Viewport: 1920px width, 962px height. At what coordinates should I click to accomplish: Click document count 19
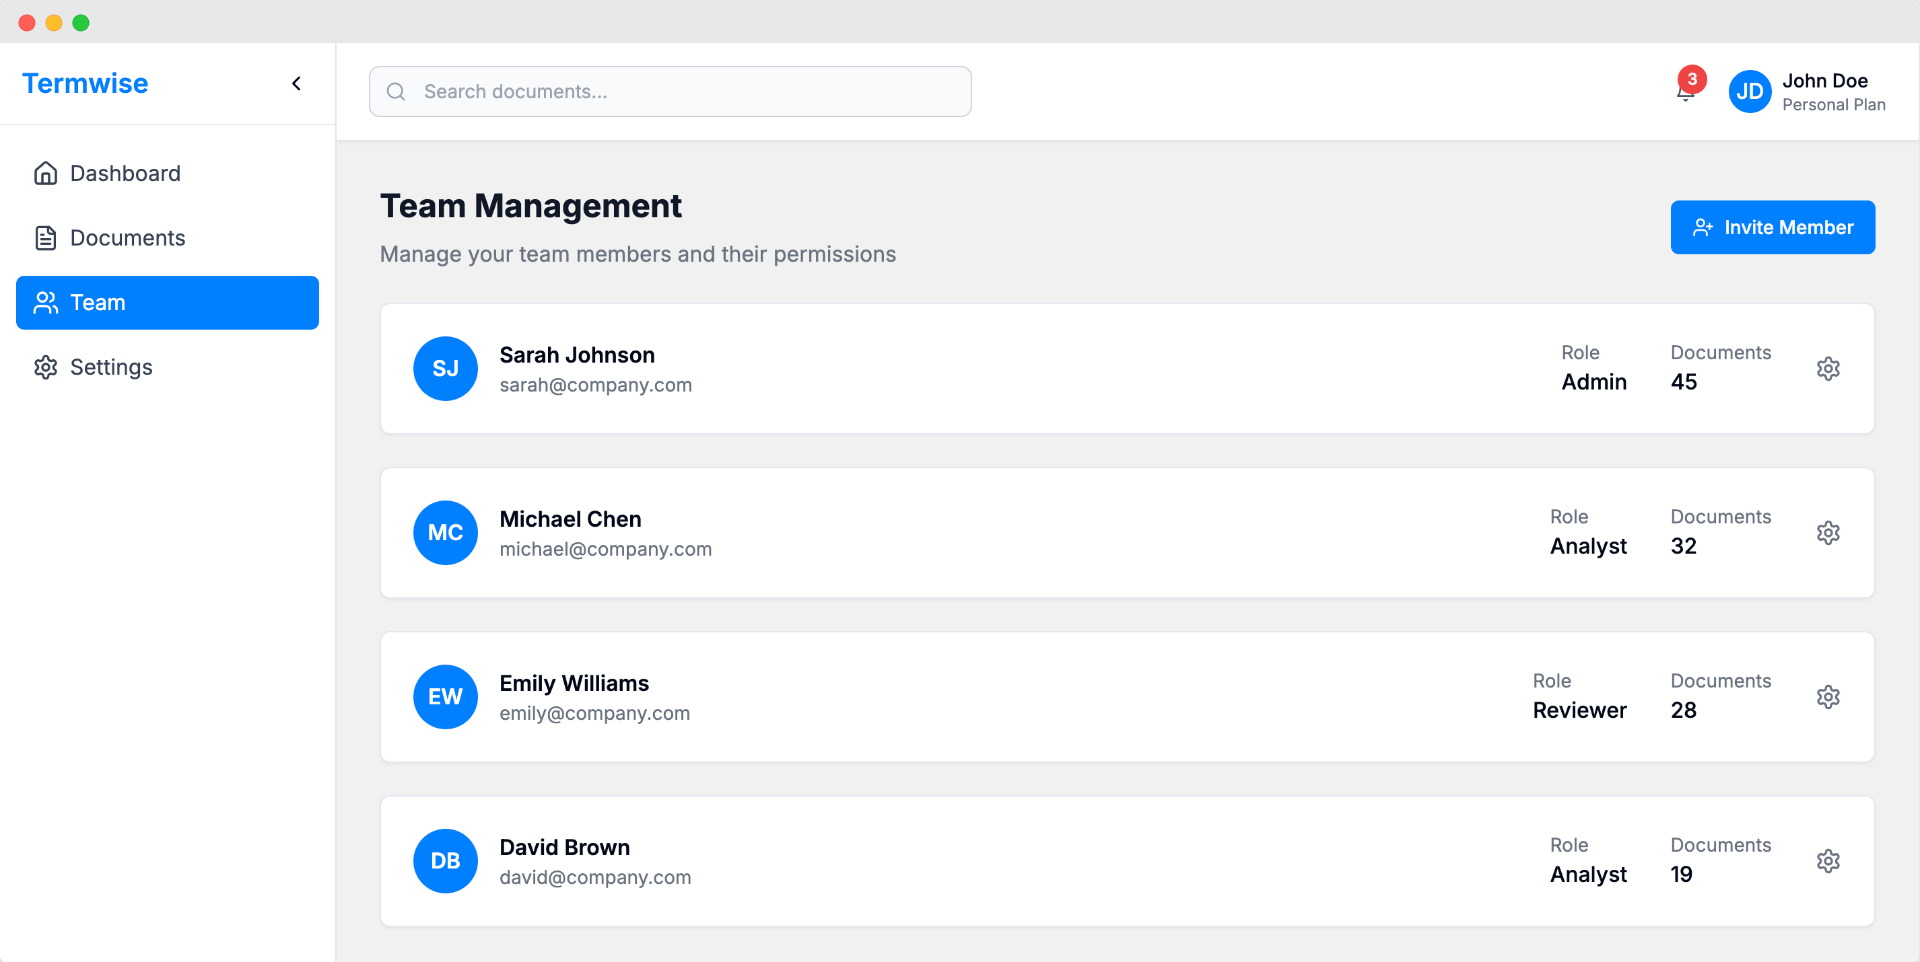1682,874
